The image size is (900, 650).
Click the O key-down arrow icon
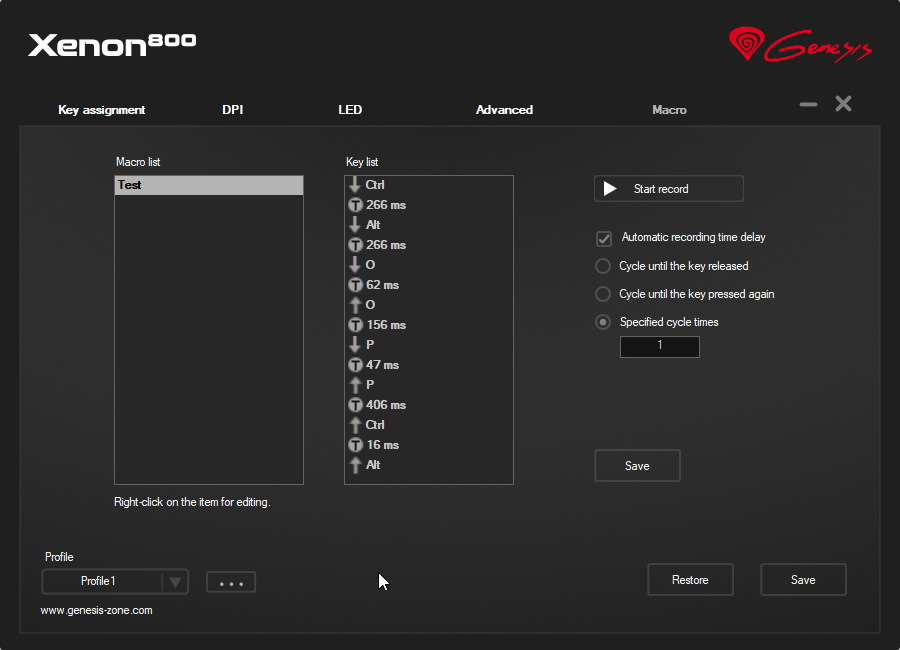coord(355,265)
